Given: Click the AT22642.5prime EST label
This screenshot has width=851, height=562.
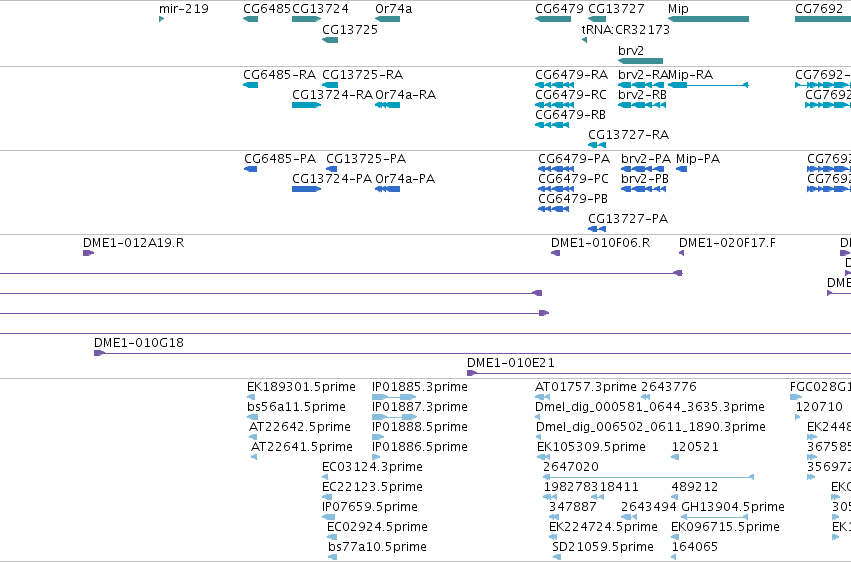Looking at the screenshot, I should [300, 427].
